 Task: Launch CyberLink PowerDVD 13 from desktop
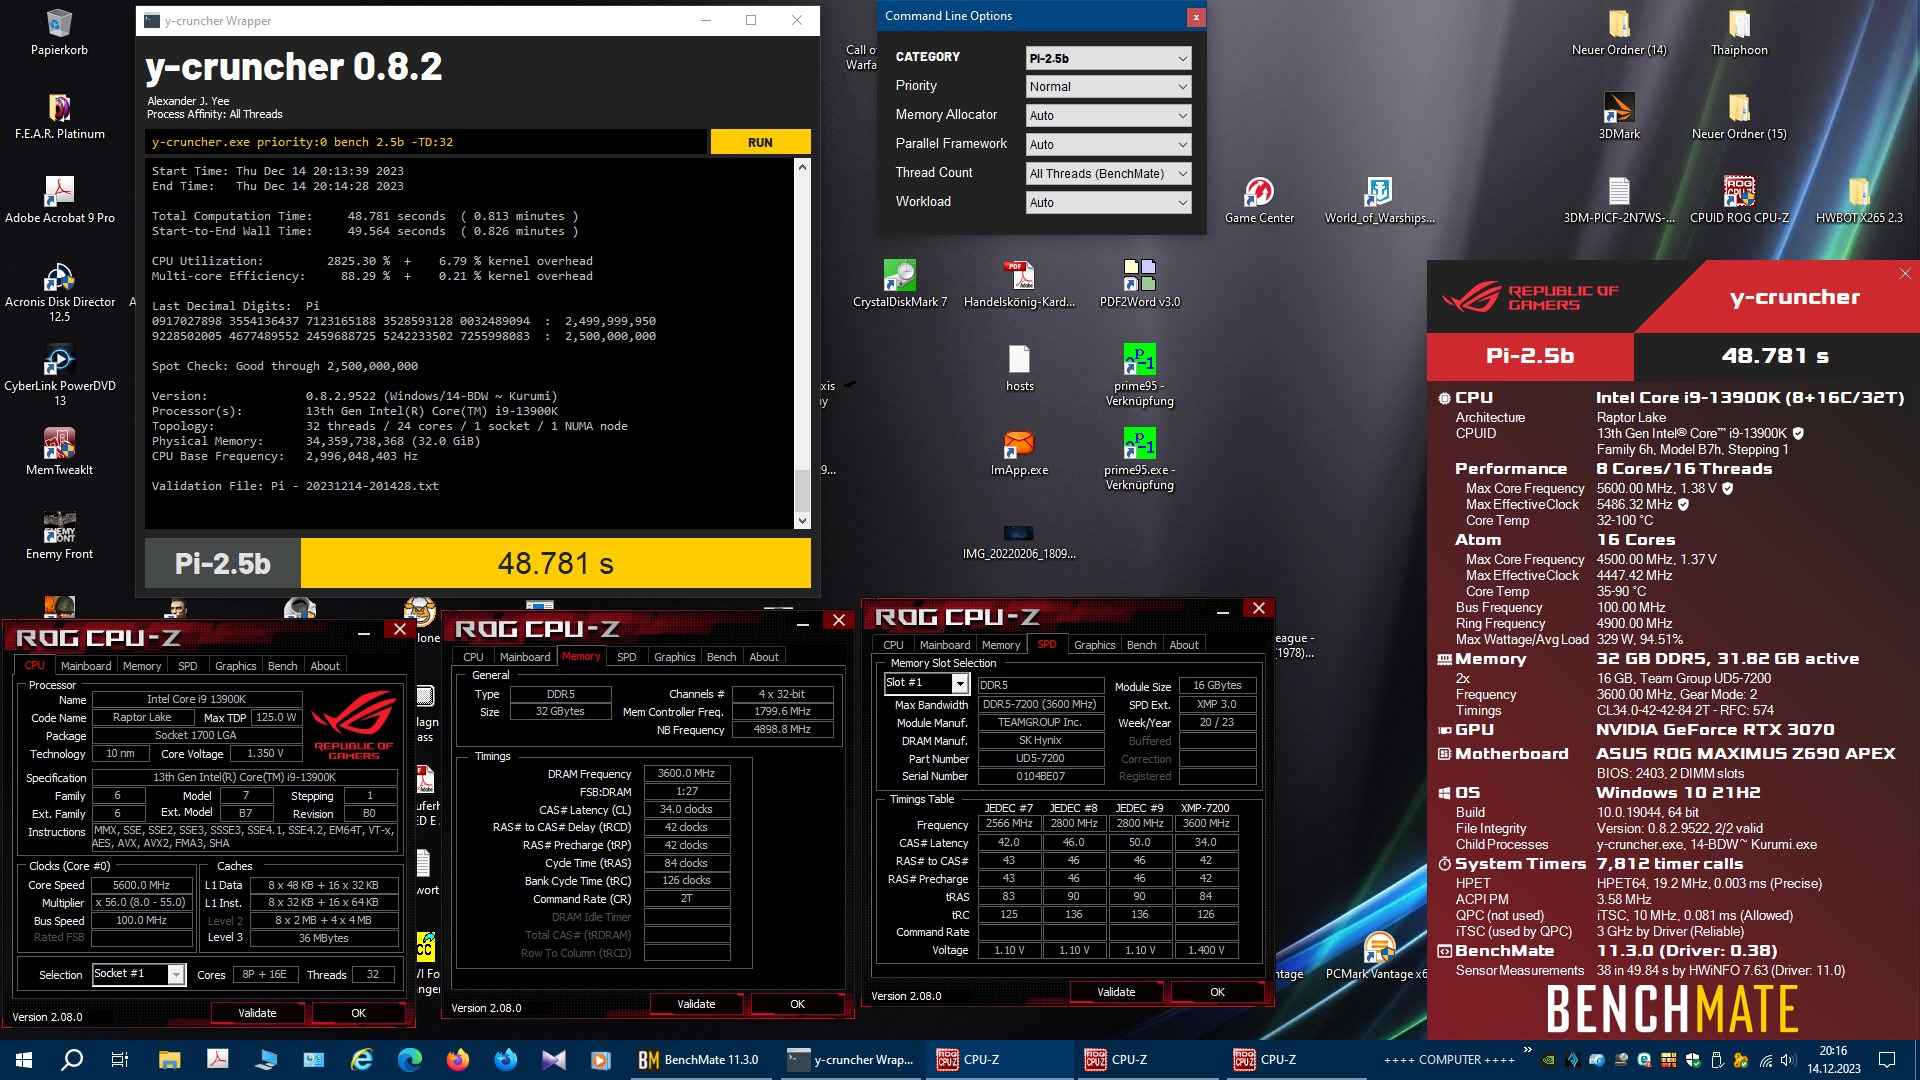59,375
